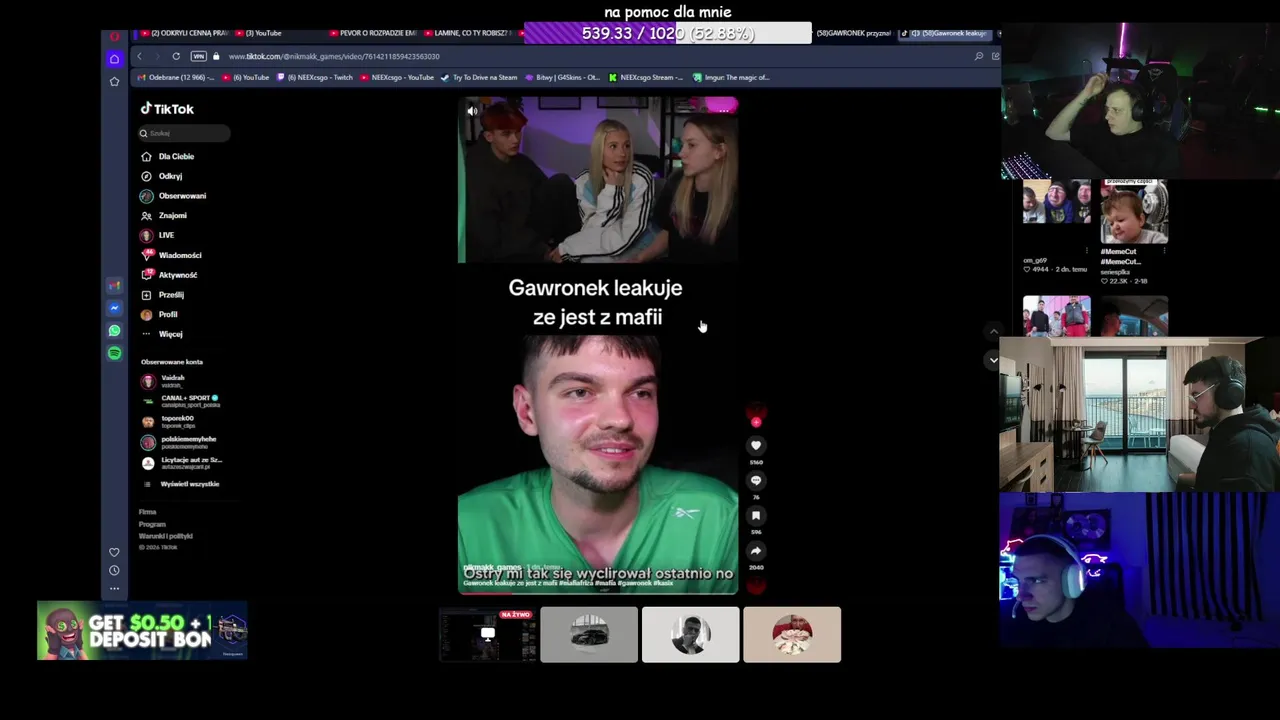Open the Try To Drive na Steam bookmark
This screenshot has width=1280, height=720.
click(480, 77)
